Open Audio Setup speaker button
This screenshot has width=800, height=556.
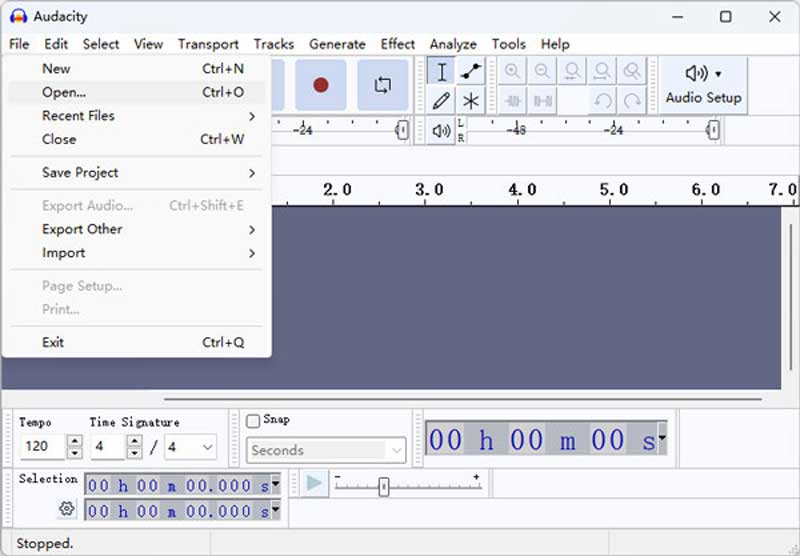pyautogui.click(x=704, y=85)
